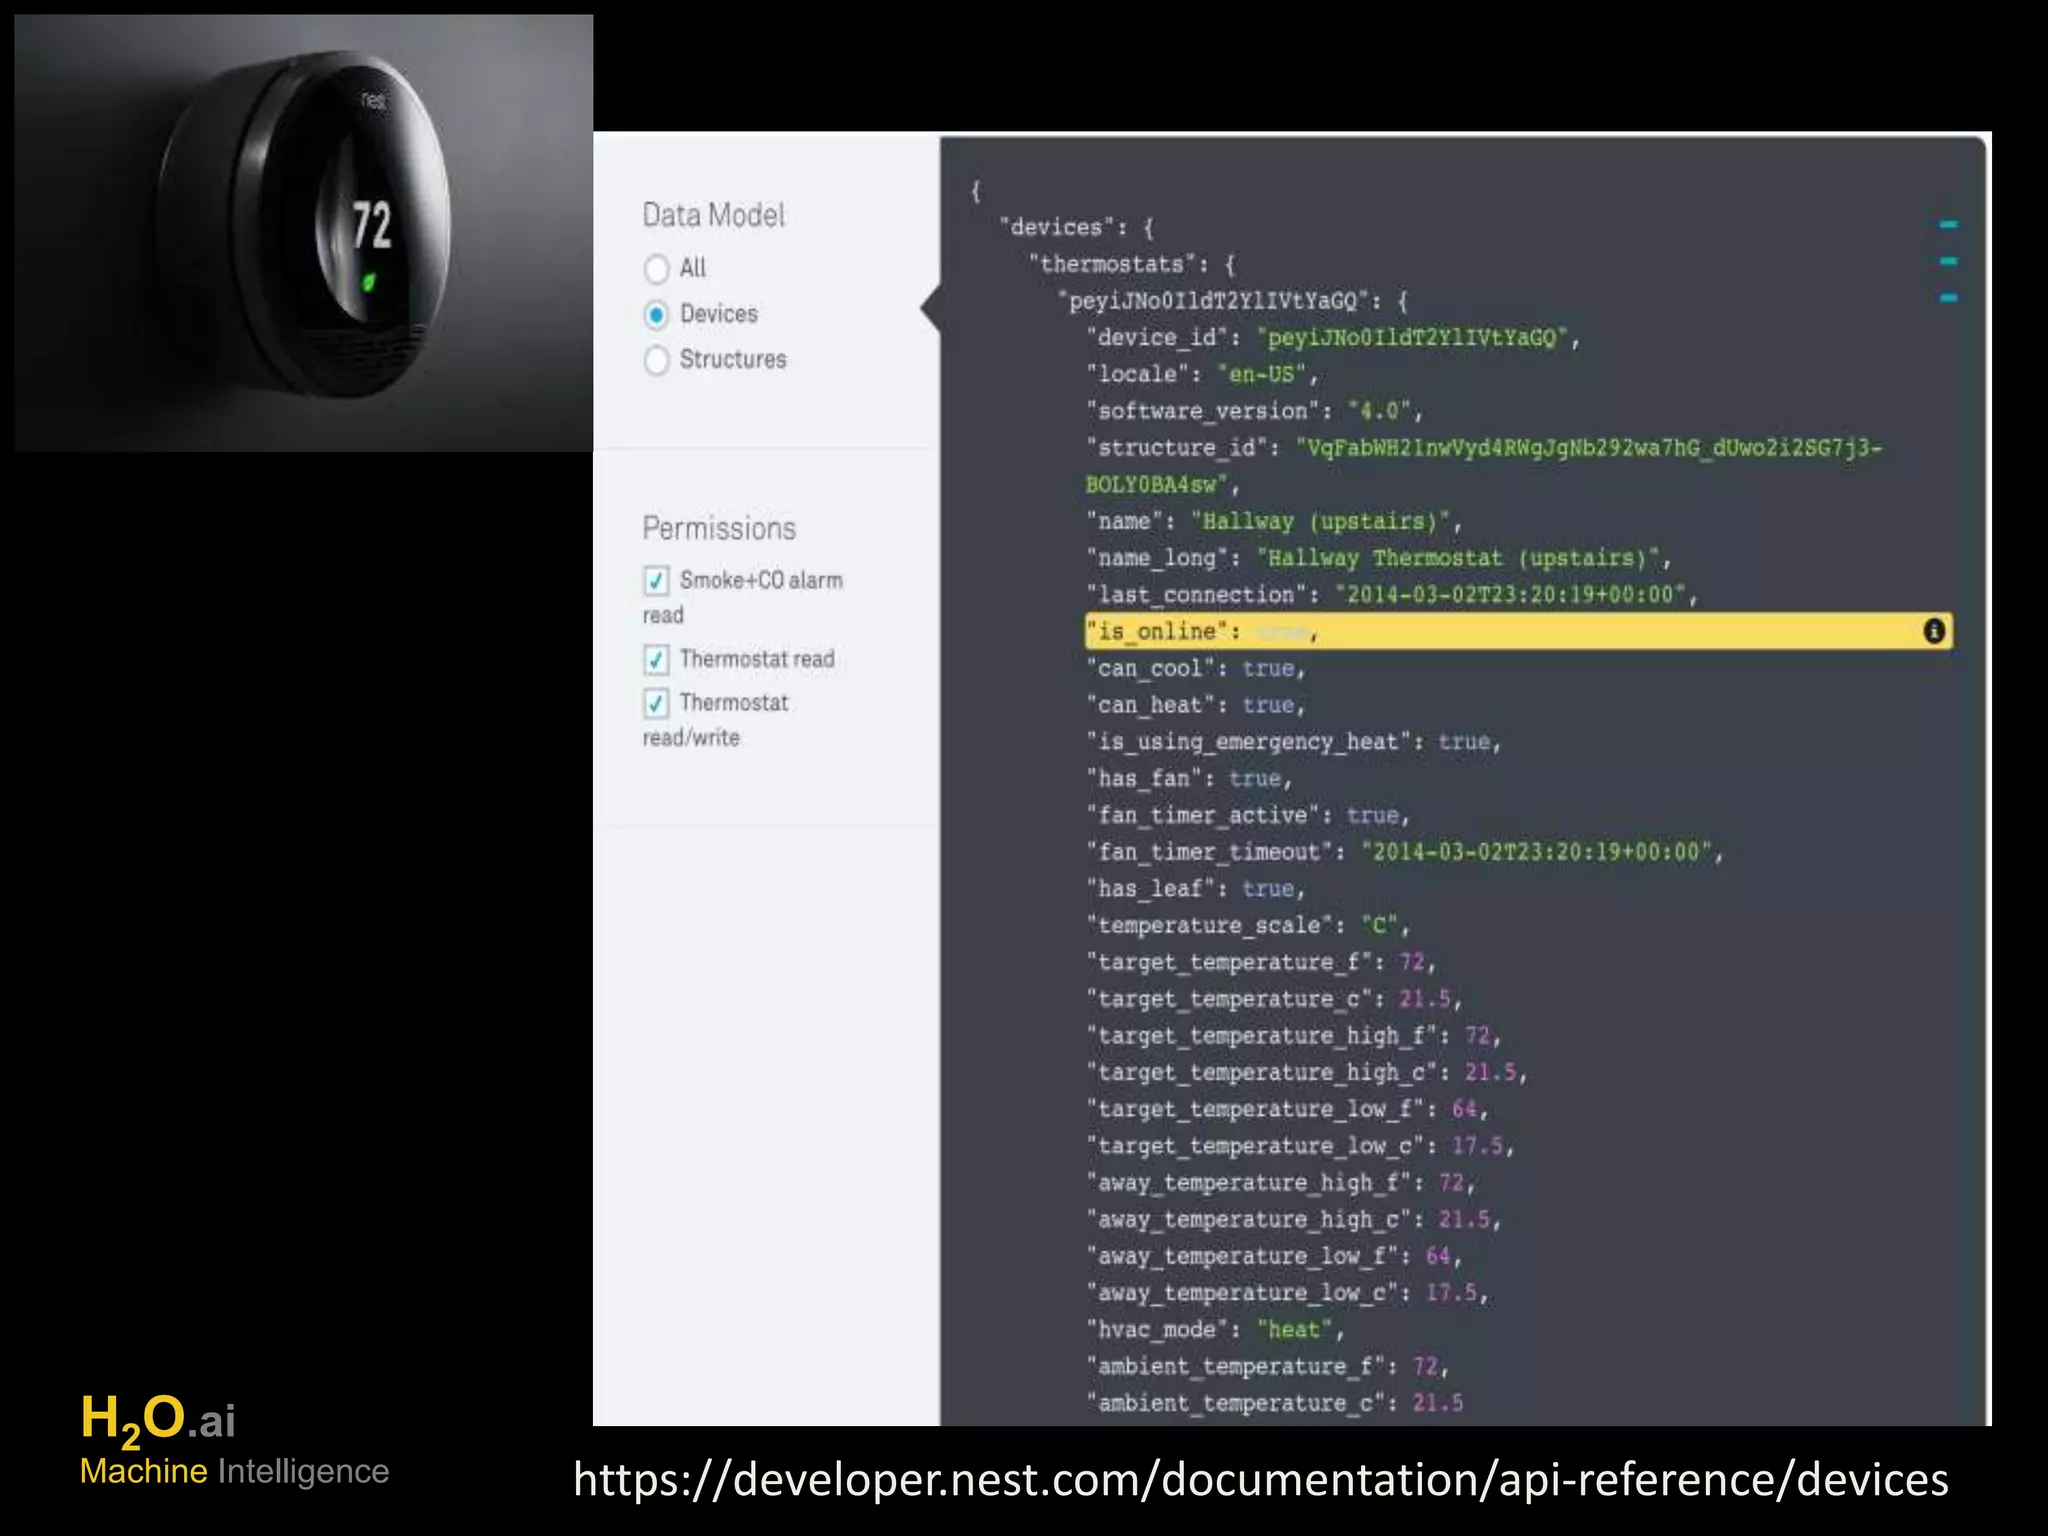Click the "structure_id" line
The width and height of the screenshot is (2048, 1536).
(x=1484, y=466)
